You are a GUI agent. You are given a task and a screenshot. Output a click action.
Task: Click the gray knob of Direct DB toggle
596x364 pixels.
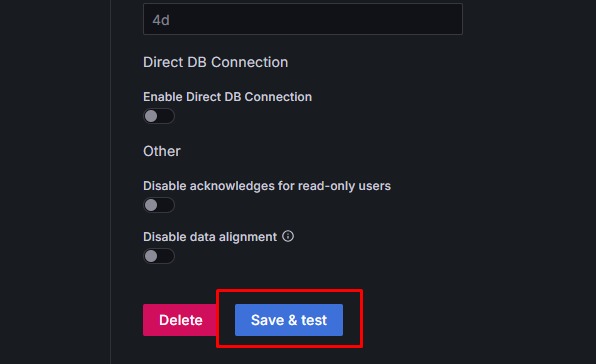tap(151, 116)
